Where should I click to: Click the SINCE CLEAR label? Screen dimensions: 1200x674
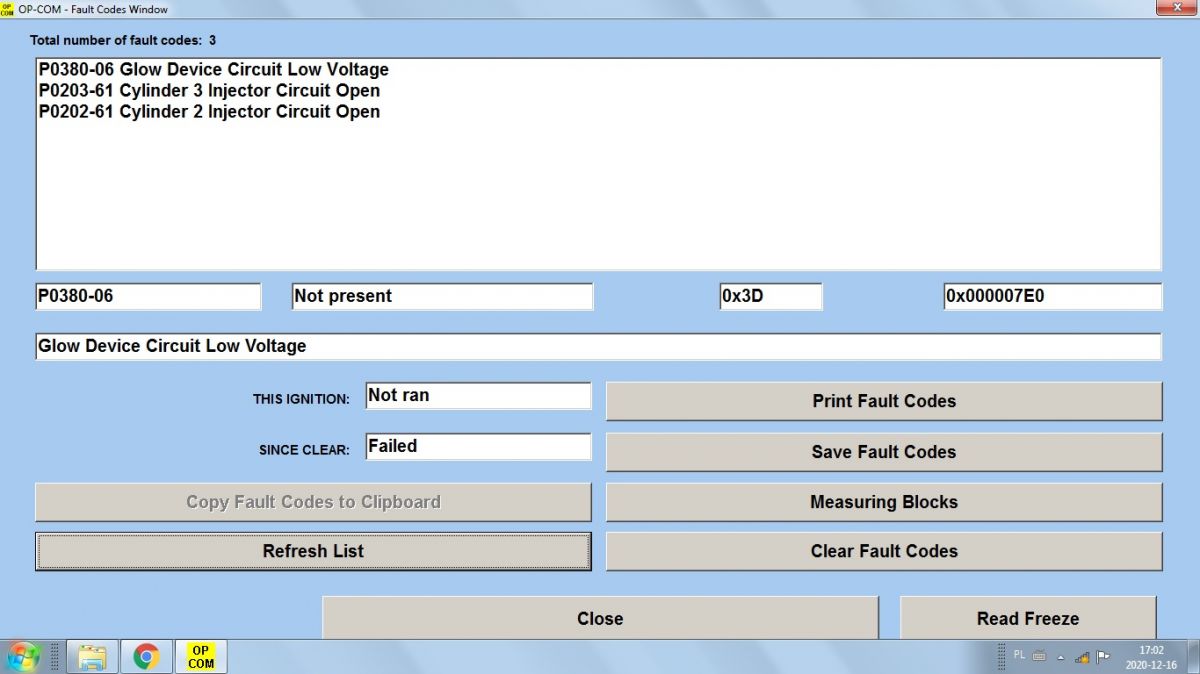click(x=304, y=450)
